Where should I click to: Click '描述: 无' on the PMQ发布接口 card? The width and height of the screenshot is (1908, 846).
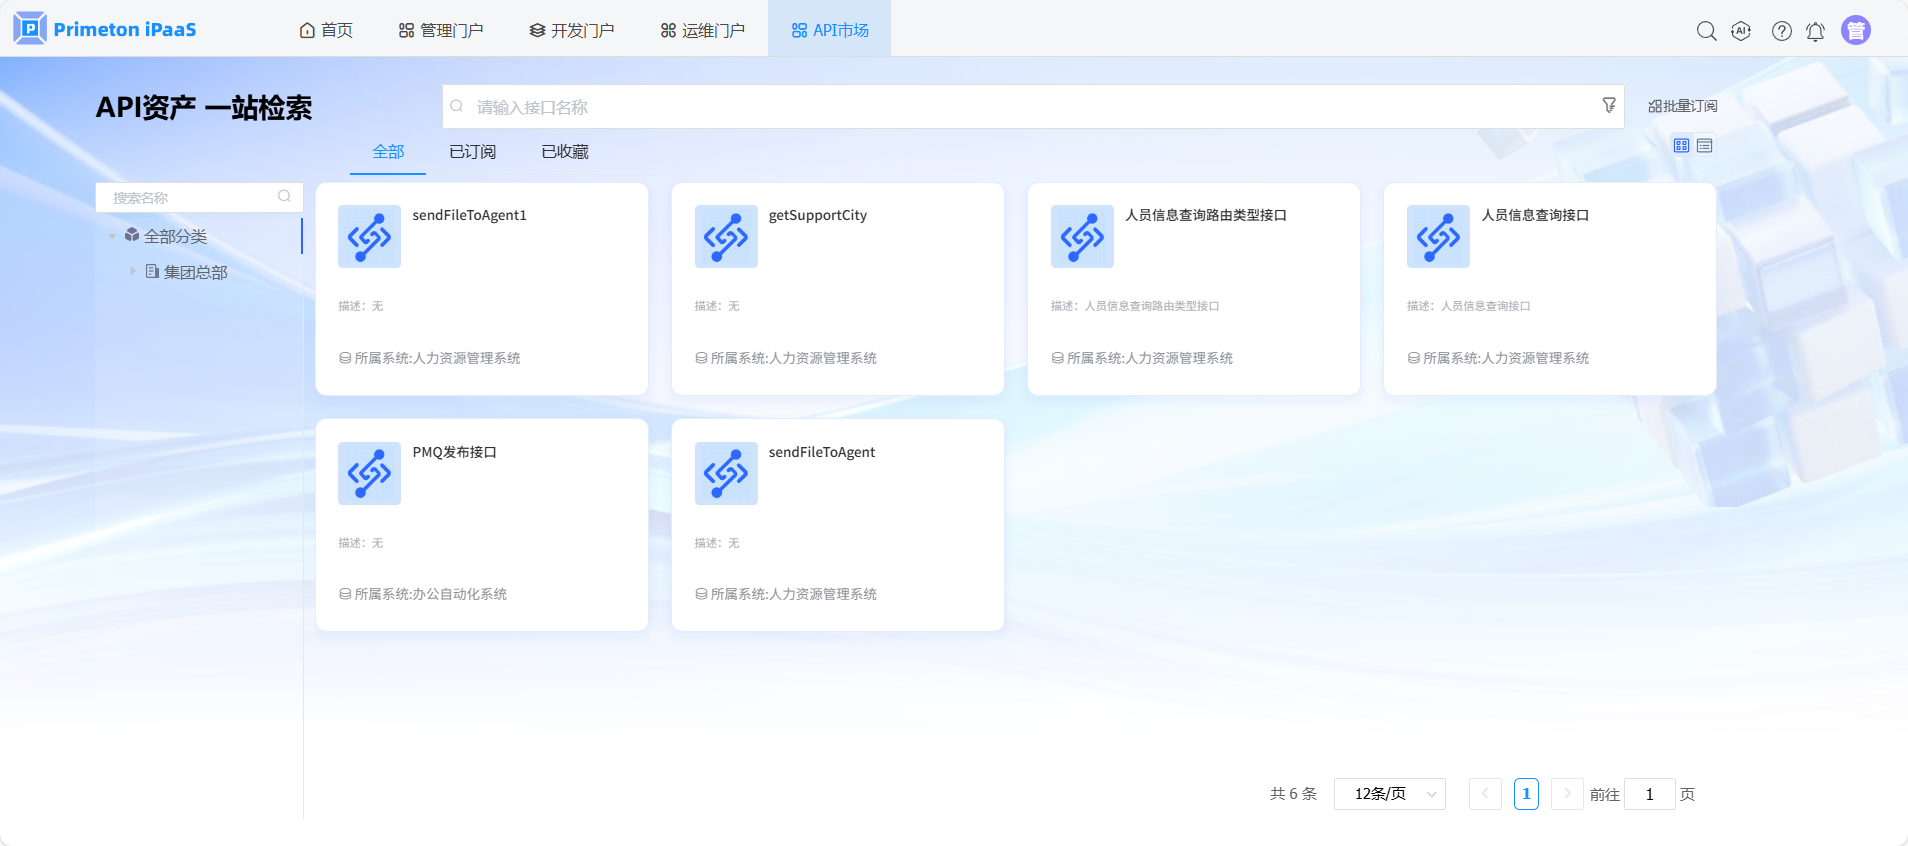click(361, 543)
